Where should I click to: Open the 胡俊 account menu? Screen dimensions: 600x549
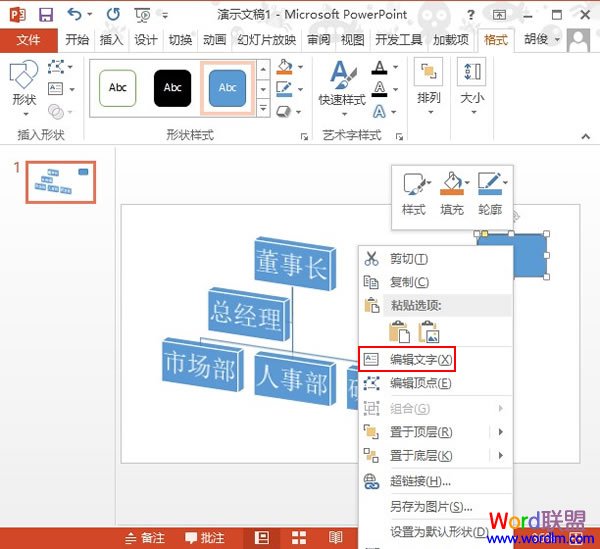[x=541, y=39]
